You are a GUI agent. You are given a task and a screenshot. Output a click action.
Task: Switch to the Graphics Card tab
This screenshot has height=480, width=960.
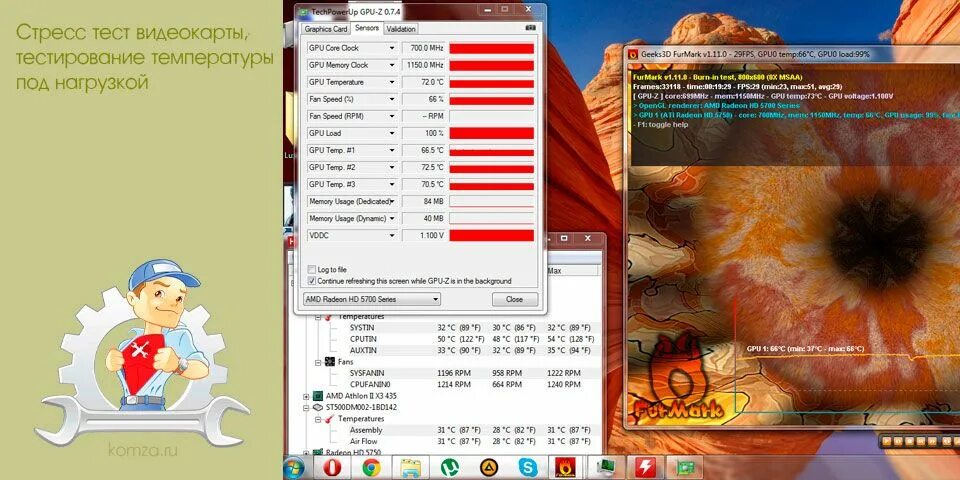[x=326, y=29]
